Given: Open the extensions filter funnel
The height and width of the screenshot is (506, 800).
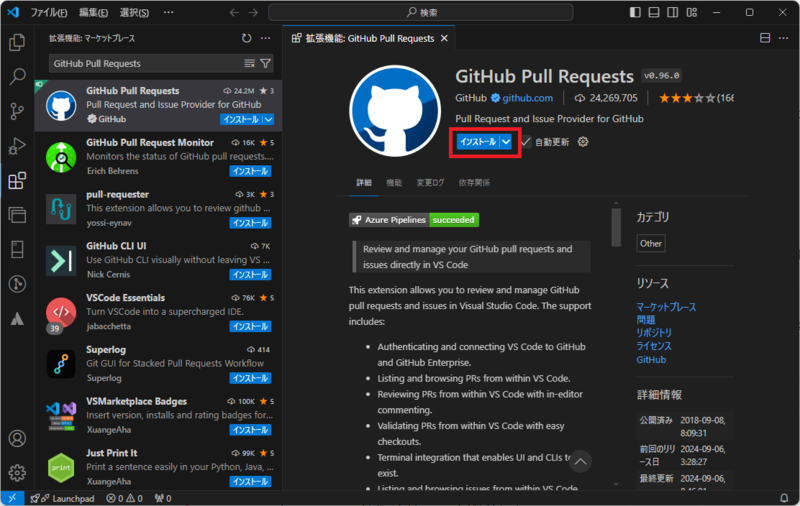Looking at the screenshot, I should pyautogui.click(x=265, y=63).
